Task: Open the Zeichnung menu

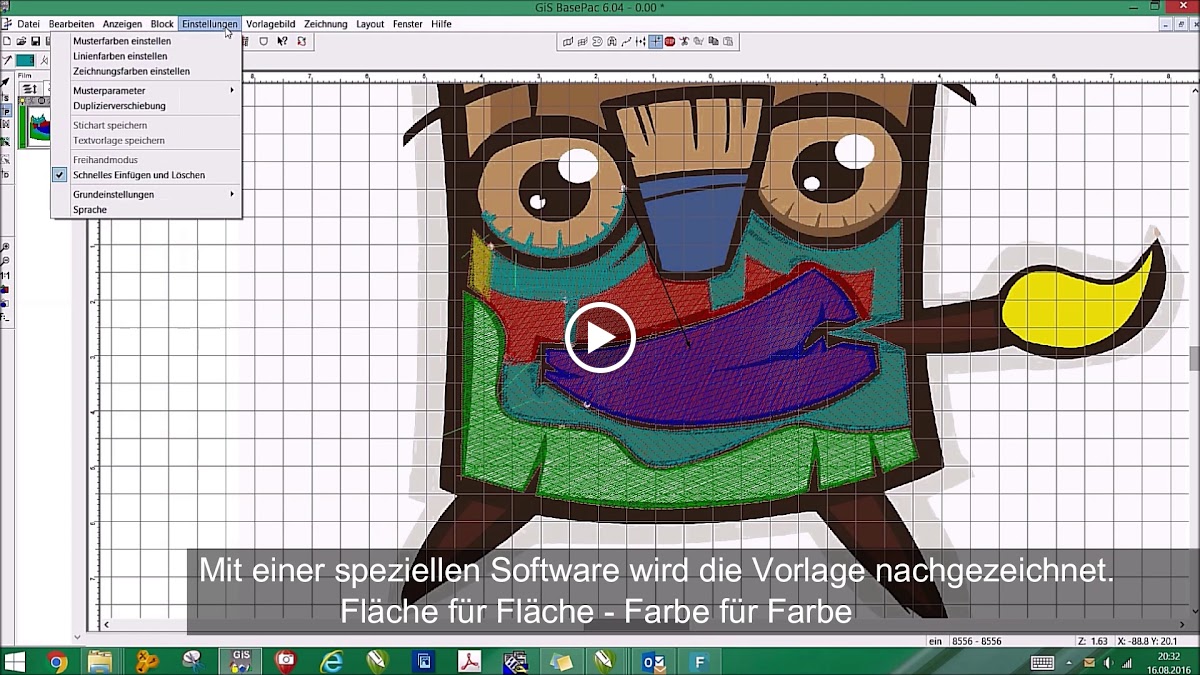Action: (x=326, y=24)
